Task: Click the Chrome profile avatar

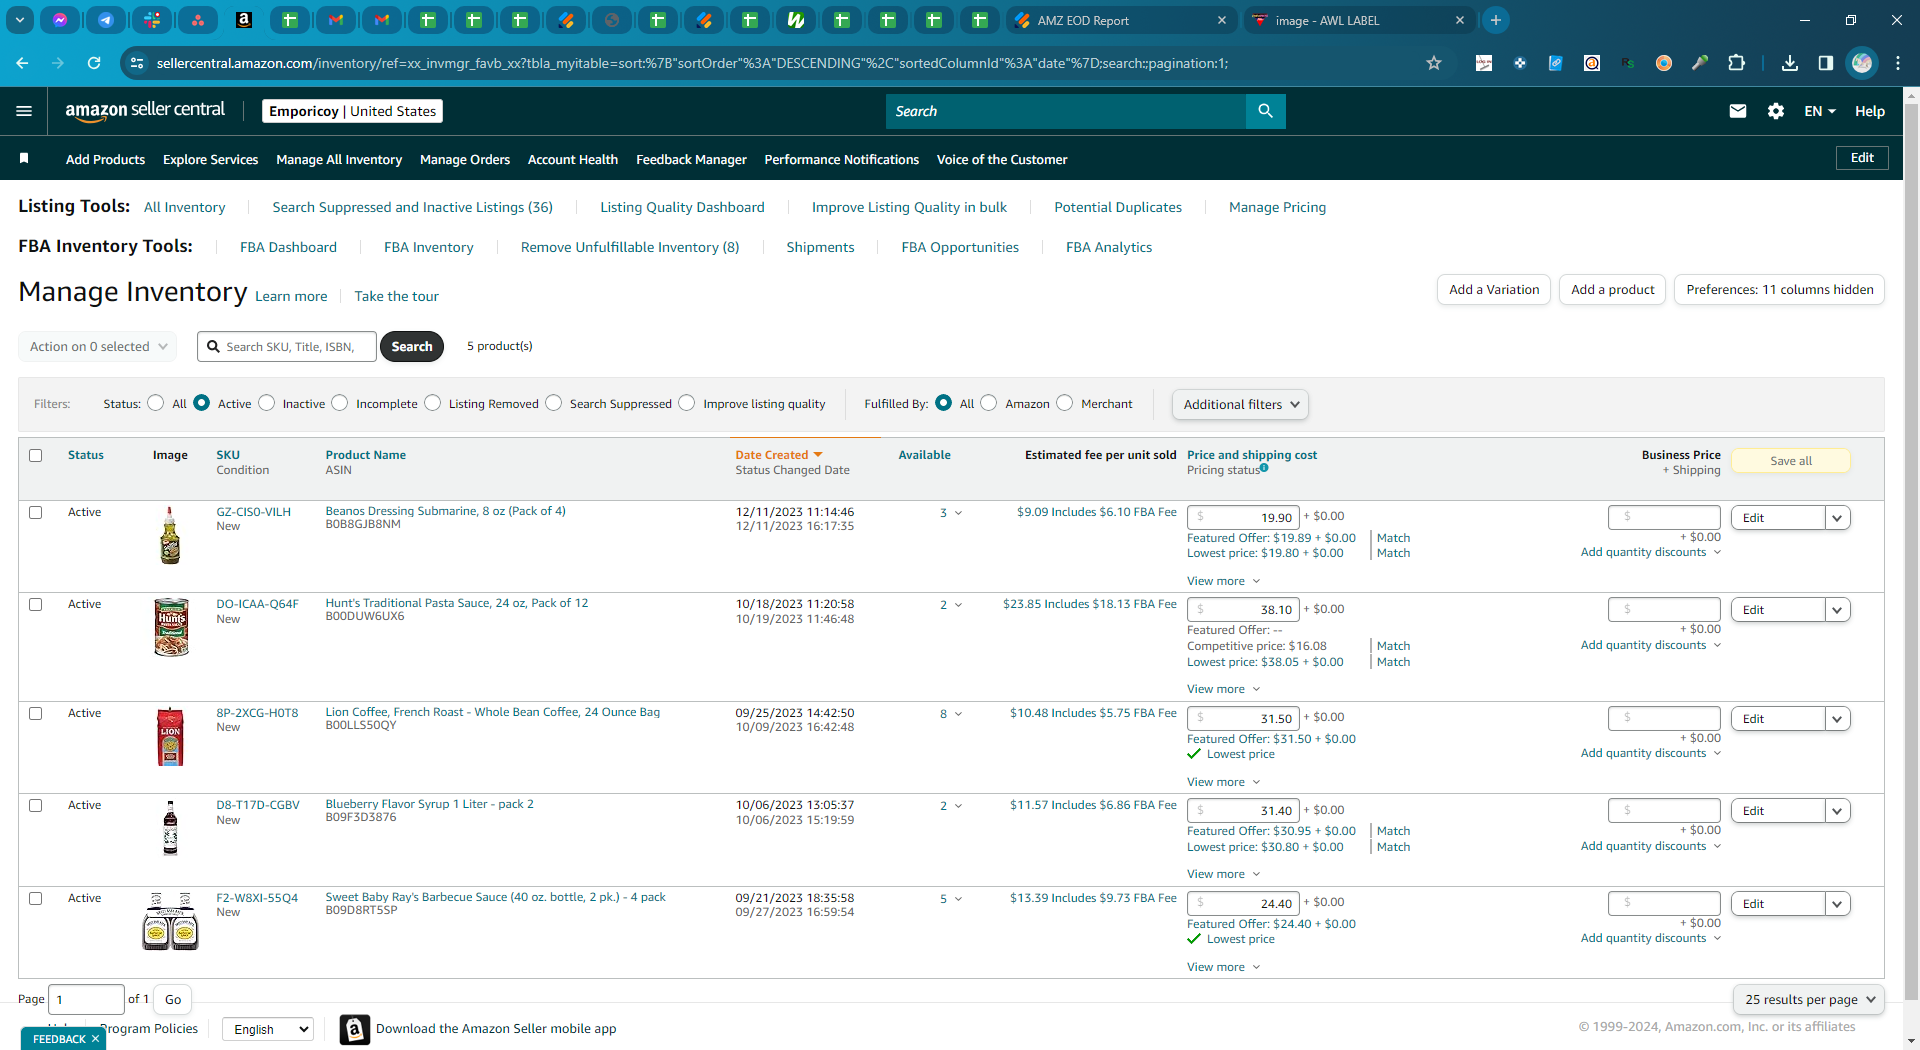Action: point(1862,63)
